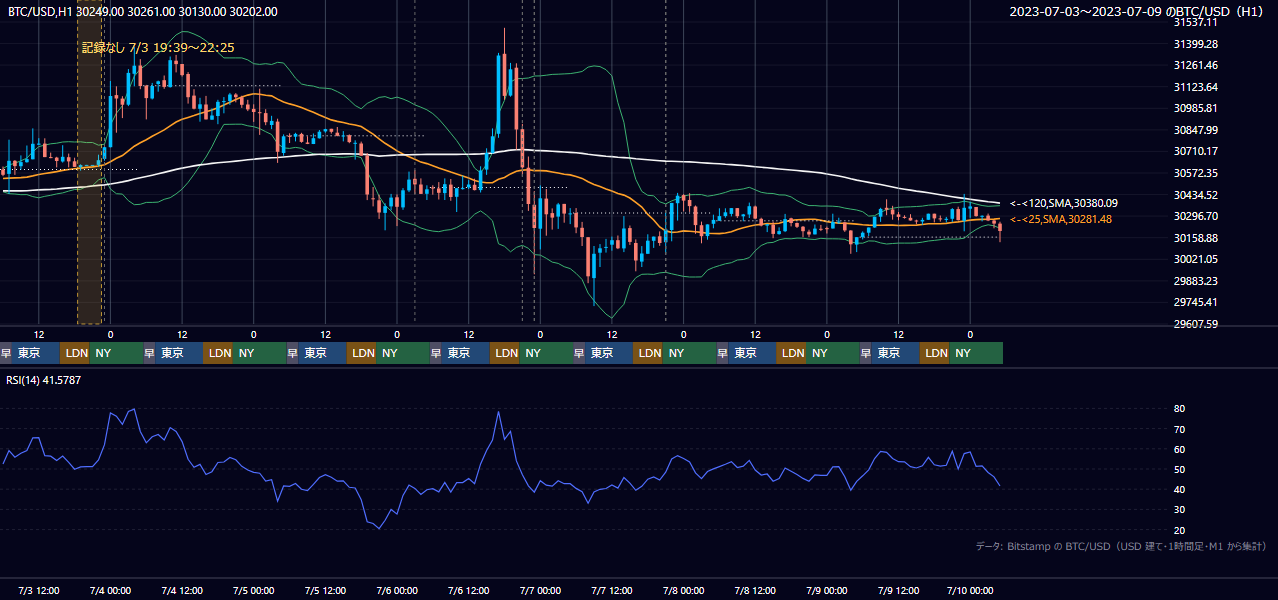Click the 記録なし 7/3 19:39〜22:25 annotation

pyautogui.click(x=158, y=47)
